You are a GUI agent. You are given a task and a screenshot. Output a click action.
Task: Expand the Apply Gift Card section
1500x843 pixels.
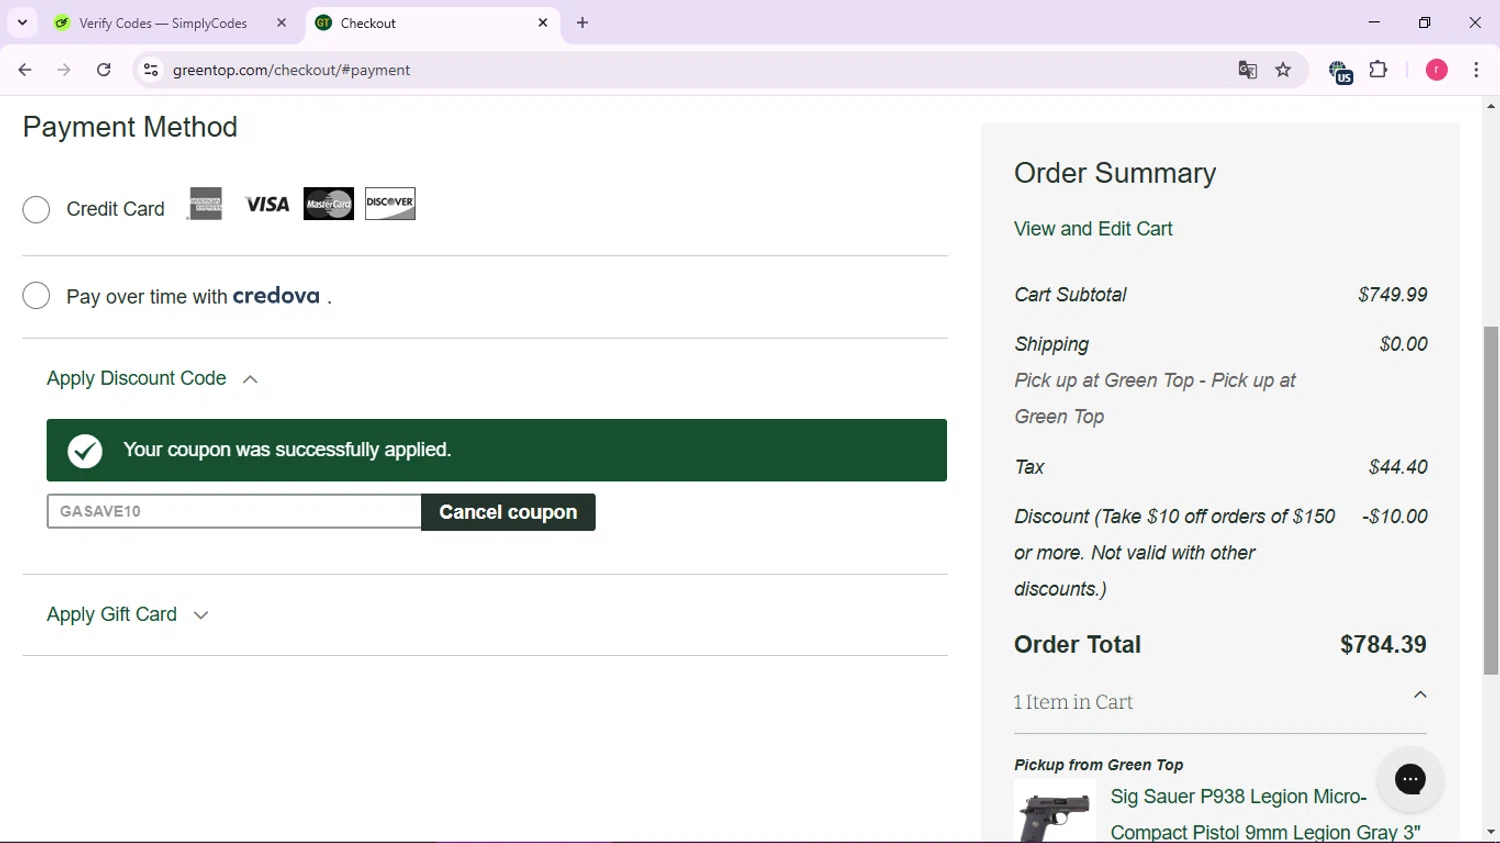[128, 615]
